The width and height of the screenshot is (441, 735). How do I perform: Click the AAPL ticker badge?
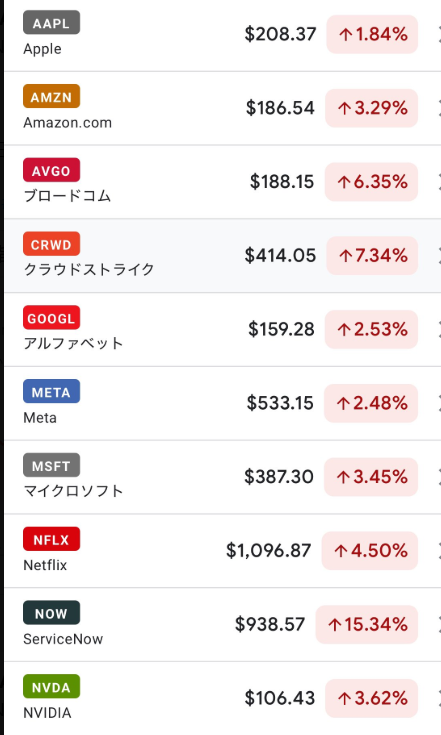pos(52,23)
